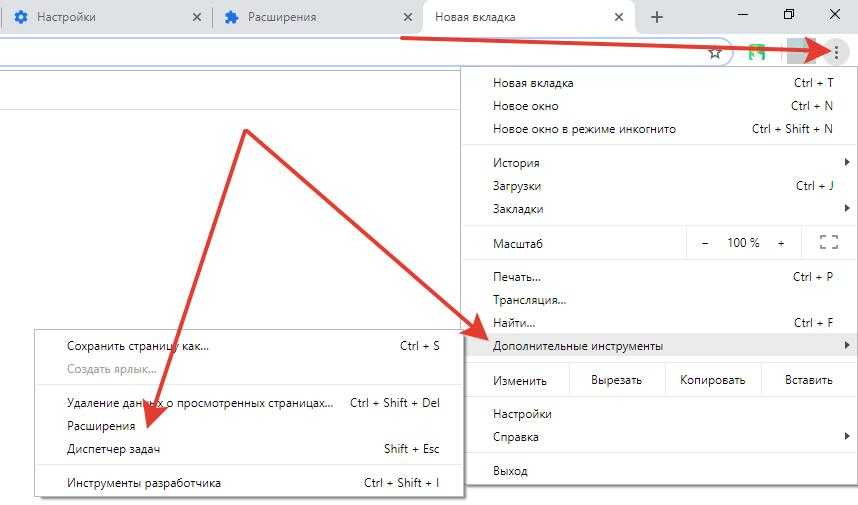Open the three-dot Chrome menu button
The height and width of the screenshot is (505, 858).
tap(836, 52)
